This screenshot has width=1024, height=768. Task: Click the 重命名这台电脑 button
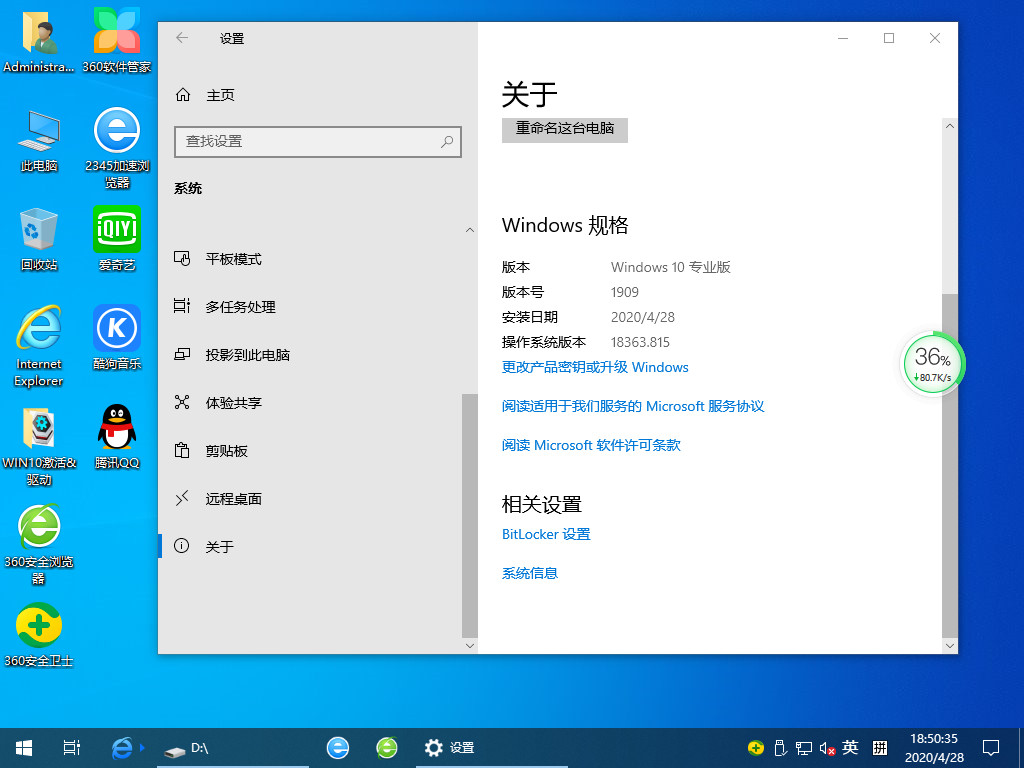tap(564, 130)
